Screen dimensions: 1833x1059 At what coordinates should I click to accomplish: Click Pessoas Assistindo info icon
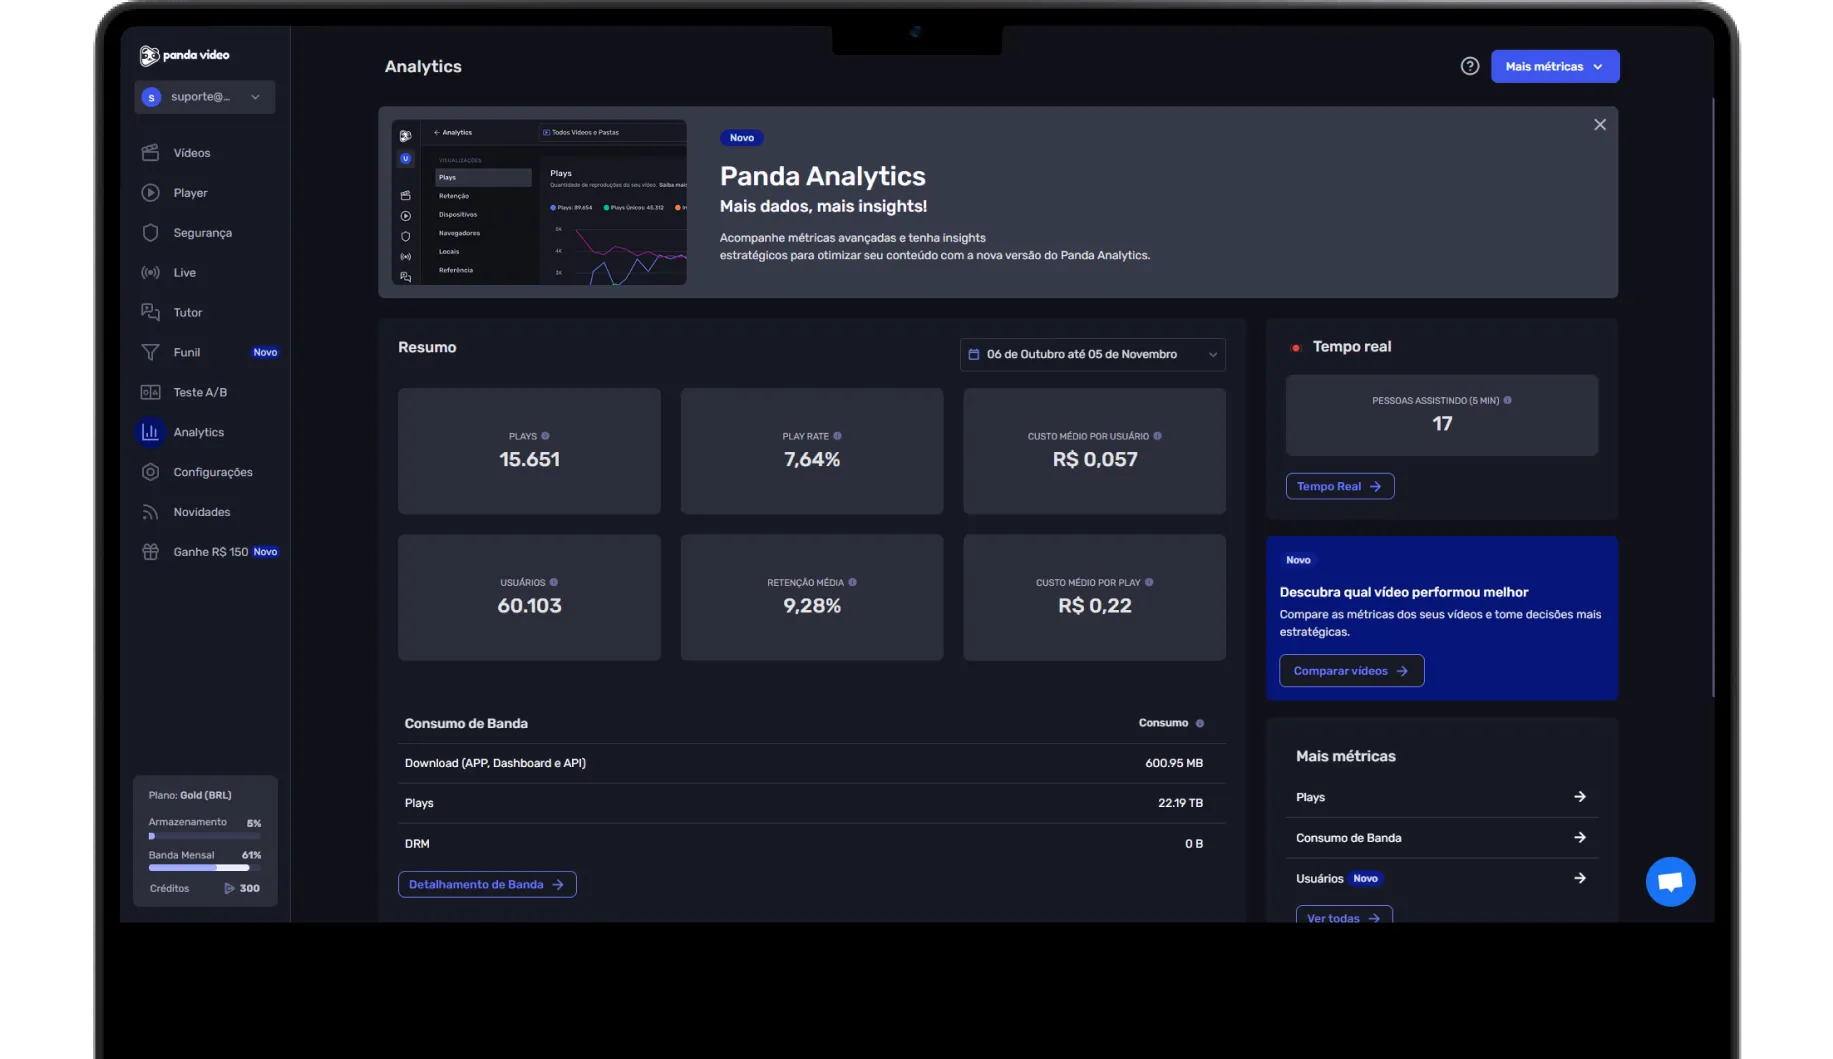pyautogui.click(x=1507, y=400)
